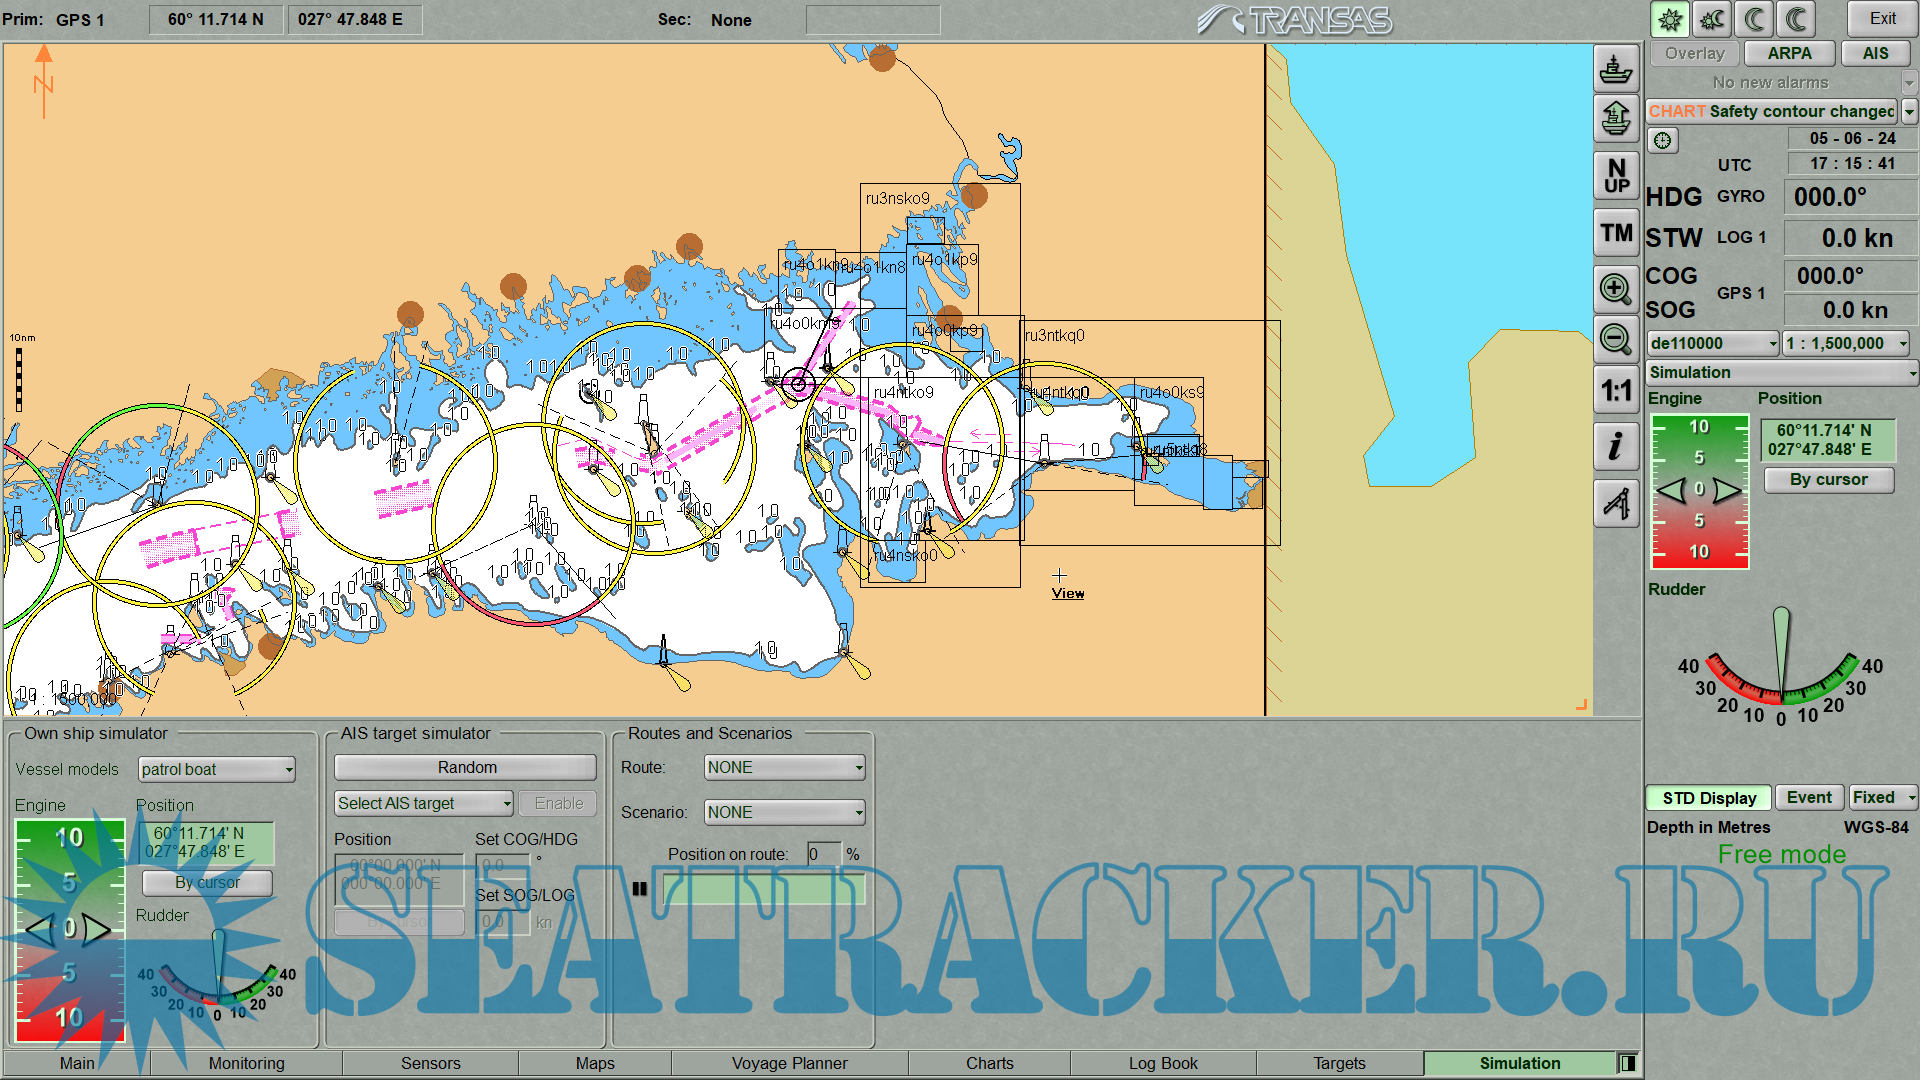
Task: Open the Vessel models patrol boat dropdown
Action: point(217,769)
